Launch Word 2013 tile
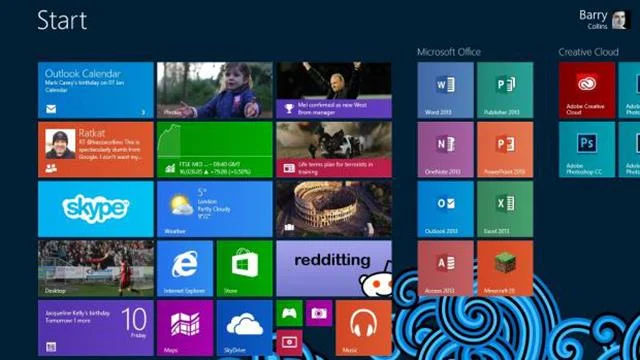Image resolution: width=640 pixels, height=360 pixels. click(x=445, y=90)
